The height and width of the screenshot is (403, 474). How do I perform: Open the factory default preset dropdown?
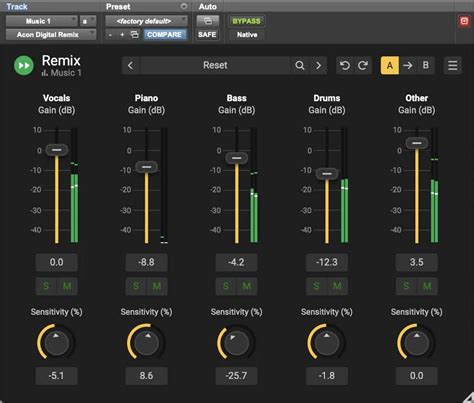pyautogui.click(x=147, y=21)
